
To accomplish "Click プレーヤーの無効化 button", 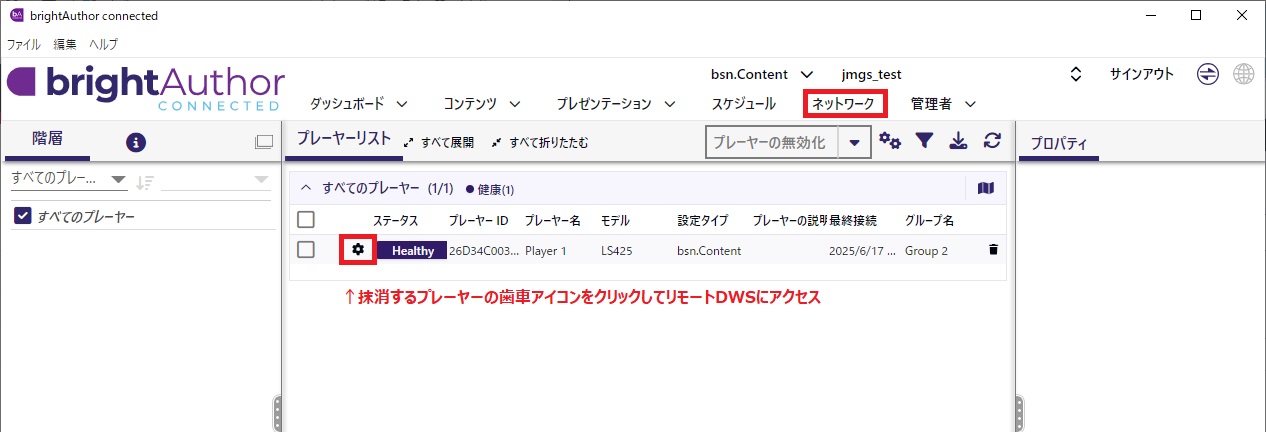I will [x=772, y=142].
